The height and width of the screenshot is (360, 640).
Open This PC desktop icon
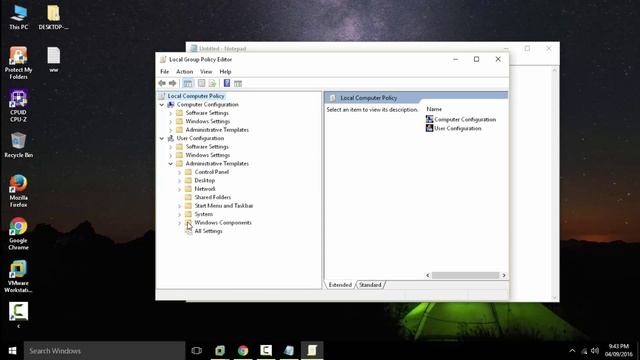19,17
